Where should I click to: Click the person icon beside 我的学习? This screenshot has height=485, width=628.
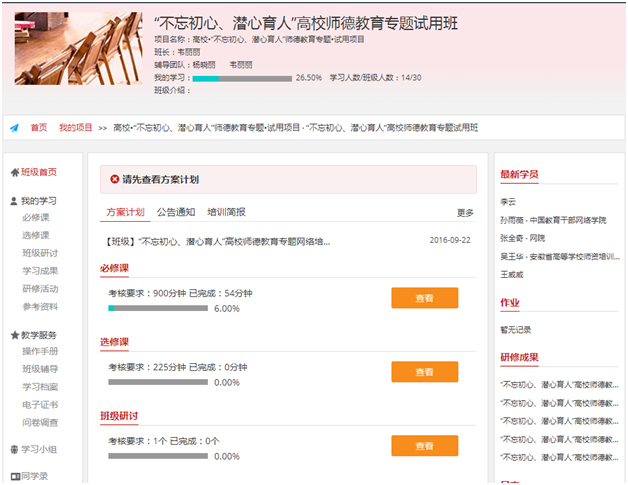[x=14, y=201]
